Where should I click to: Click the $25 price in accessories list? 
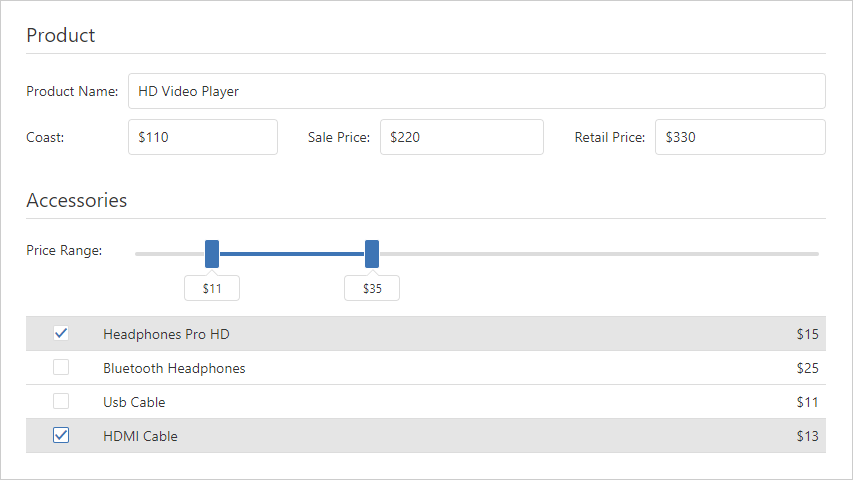click(x=807, y=368)
